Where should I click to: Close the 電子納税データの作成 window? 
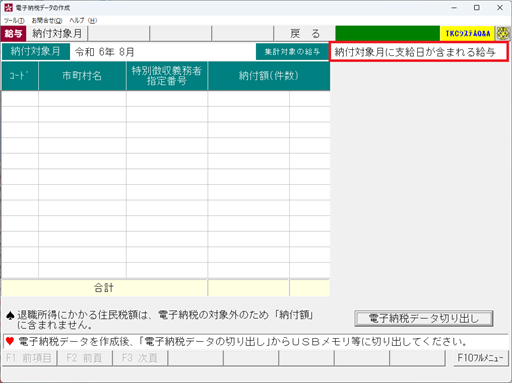click(500, 8)
